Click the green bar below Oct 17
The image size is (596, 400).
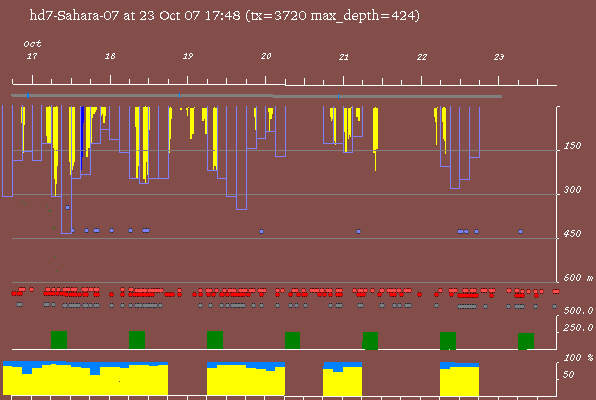[59, 340]
